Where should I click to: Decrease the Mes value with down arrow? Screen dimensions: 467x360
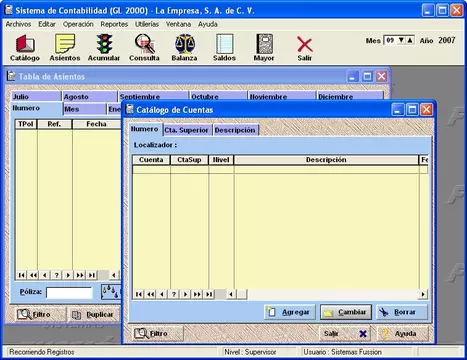pos(402,40)
